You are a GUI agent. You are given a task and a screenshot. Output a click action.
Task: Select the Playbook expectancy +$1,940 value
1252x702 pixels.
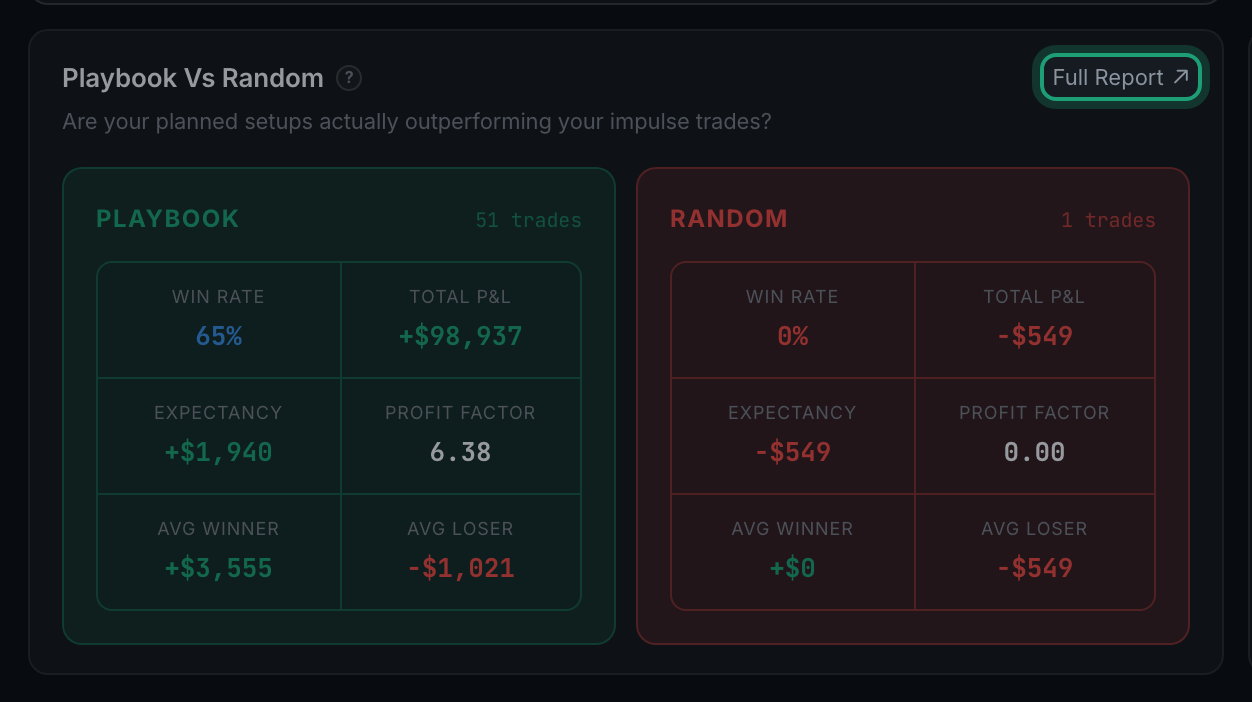point(219,452)
